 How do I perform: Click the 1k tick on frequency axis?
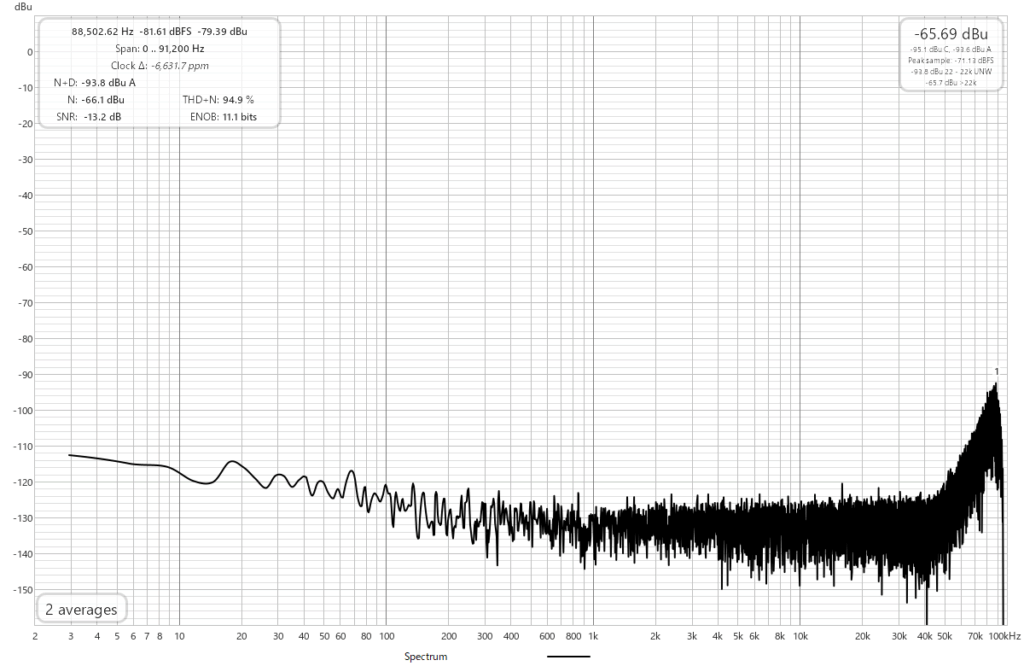[593, 635]
